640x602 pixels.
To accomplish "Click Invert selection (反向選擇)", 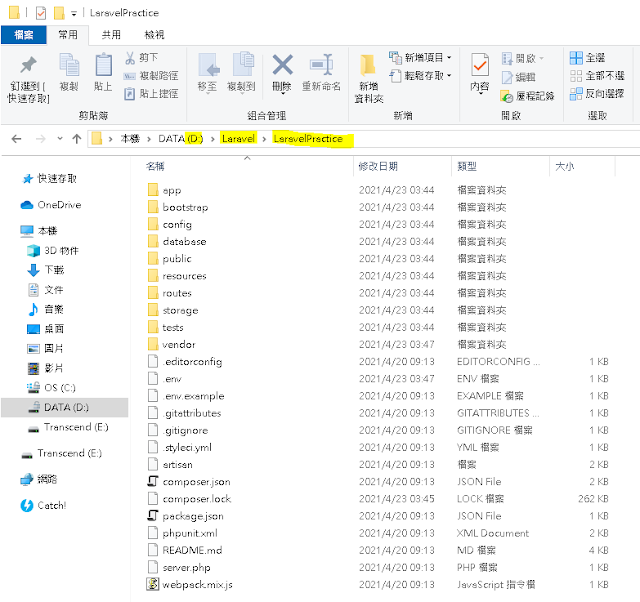I will (597, 94).
